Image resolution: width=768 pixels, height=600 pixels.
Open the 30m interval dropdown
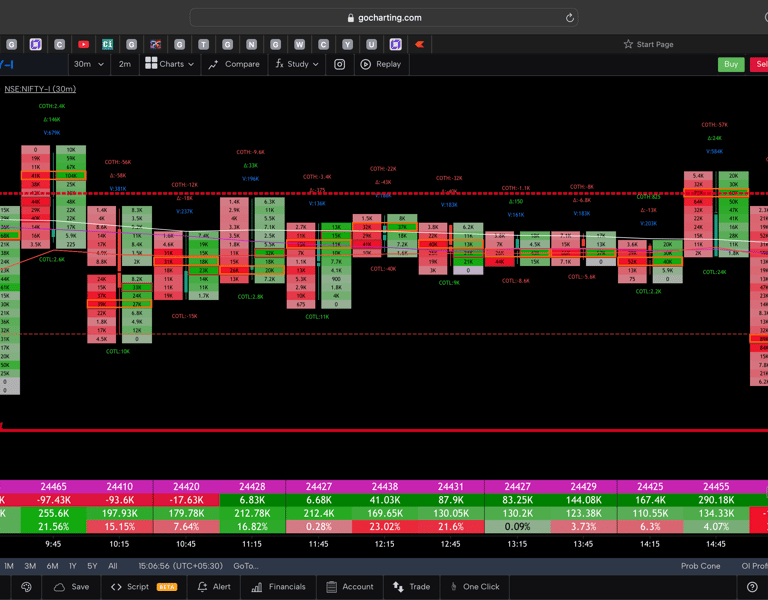[x=89, y=64]
